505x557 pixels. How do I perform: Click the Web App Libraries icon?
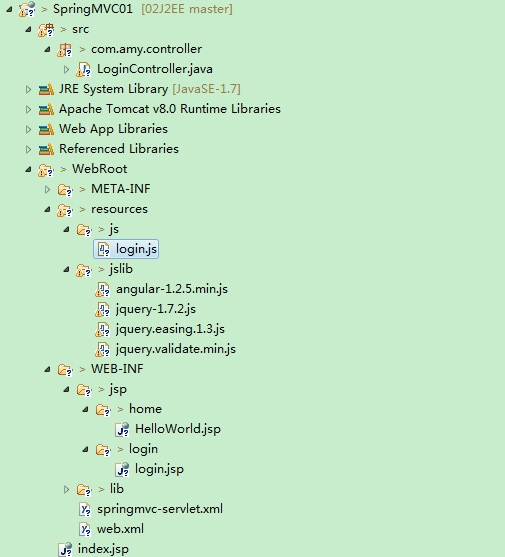[46, 129]
